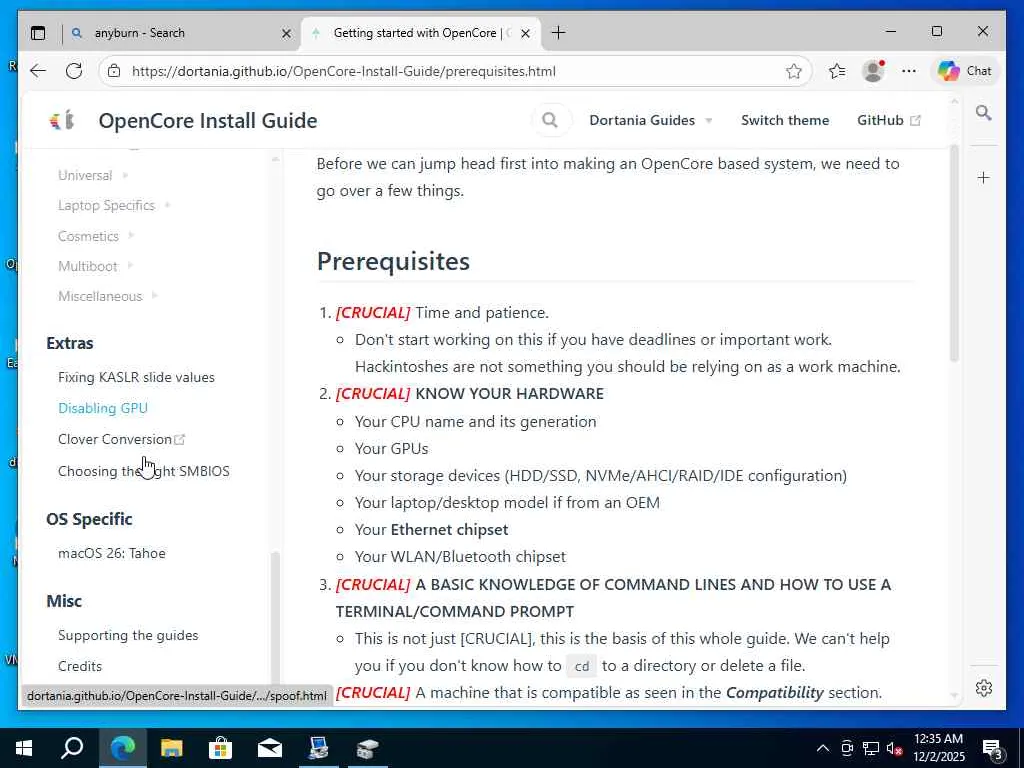Screen dimensions: 1024x768
Task: Click the Prerequisites heading
Action: pos(393,261)
